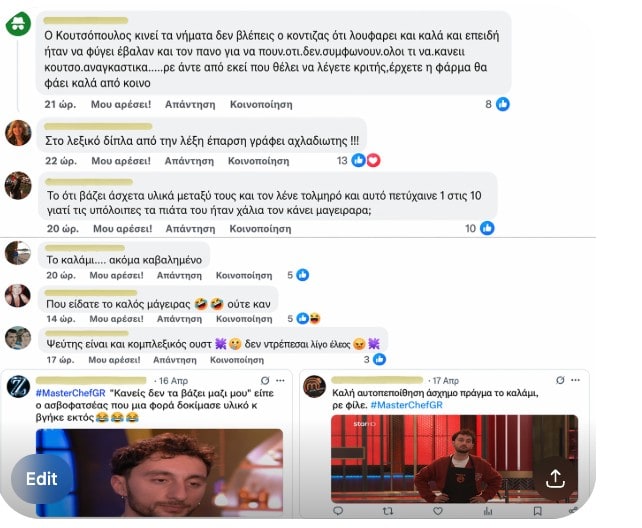Click #MasterChefGR hashtag in the right tweet
The height and width of the screenshot is (528, 642).
tap(407, 405)
